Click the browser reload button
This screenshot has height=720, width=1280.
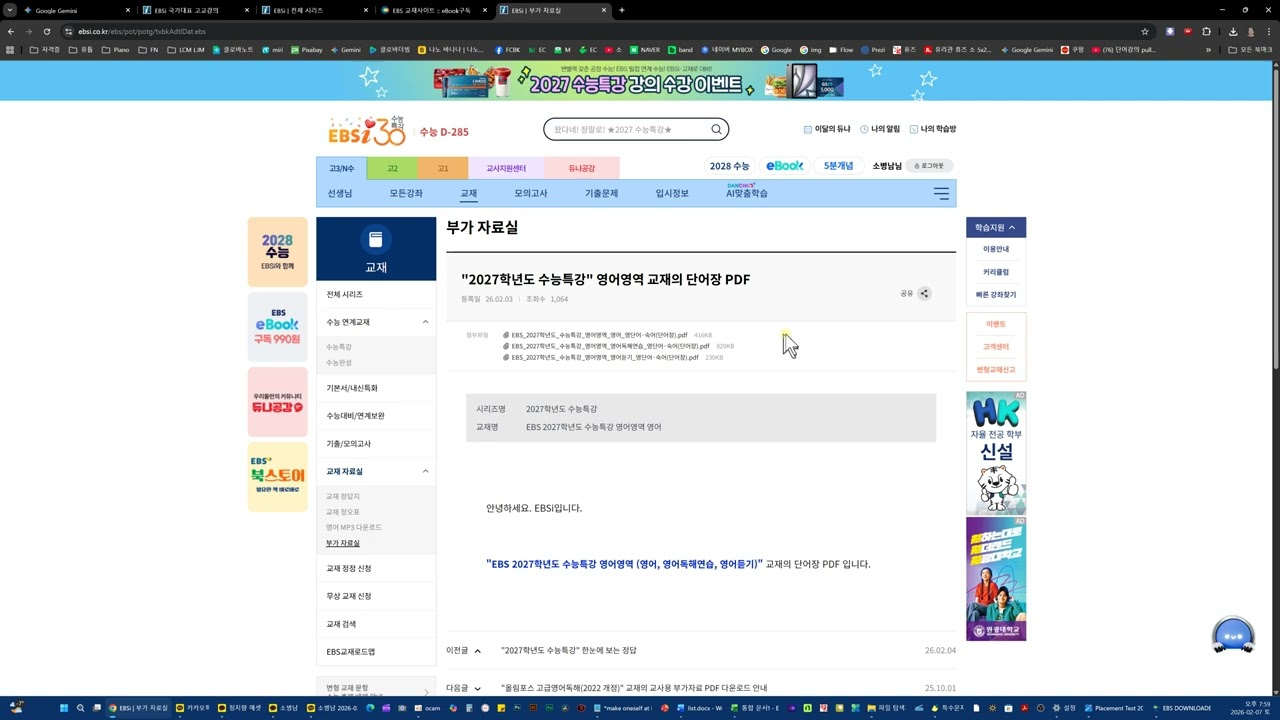(x=46, y=31)
